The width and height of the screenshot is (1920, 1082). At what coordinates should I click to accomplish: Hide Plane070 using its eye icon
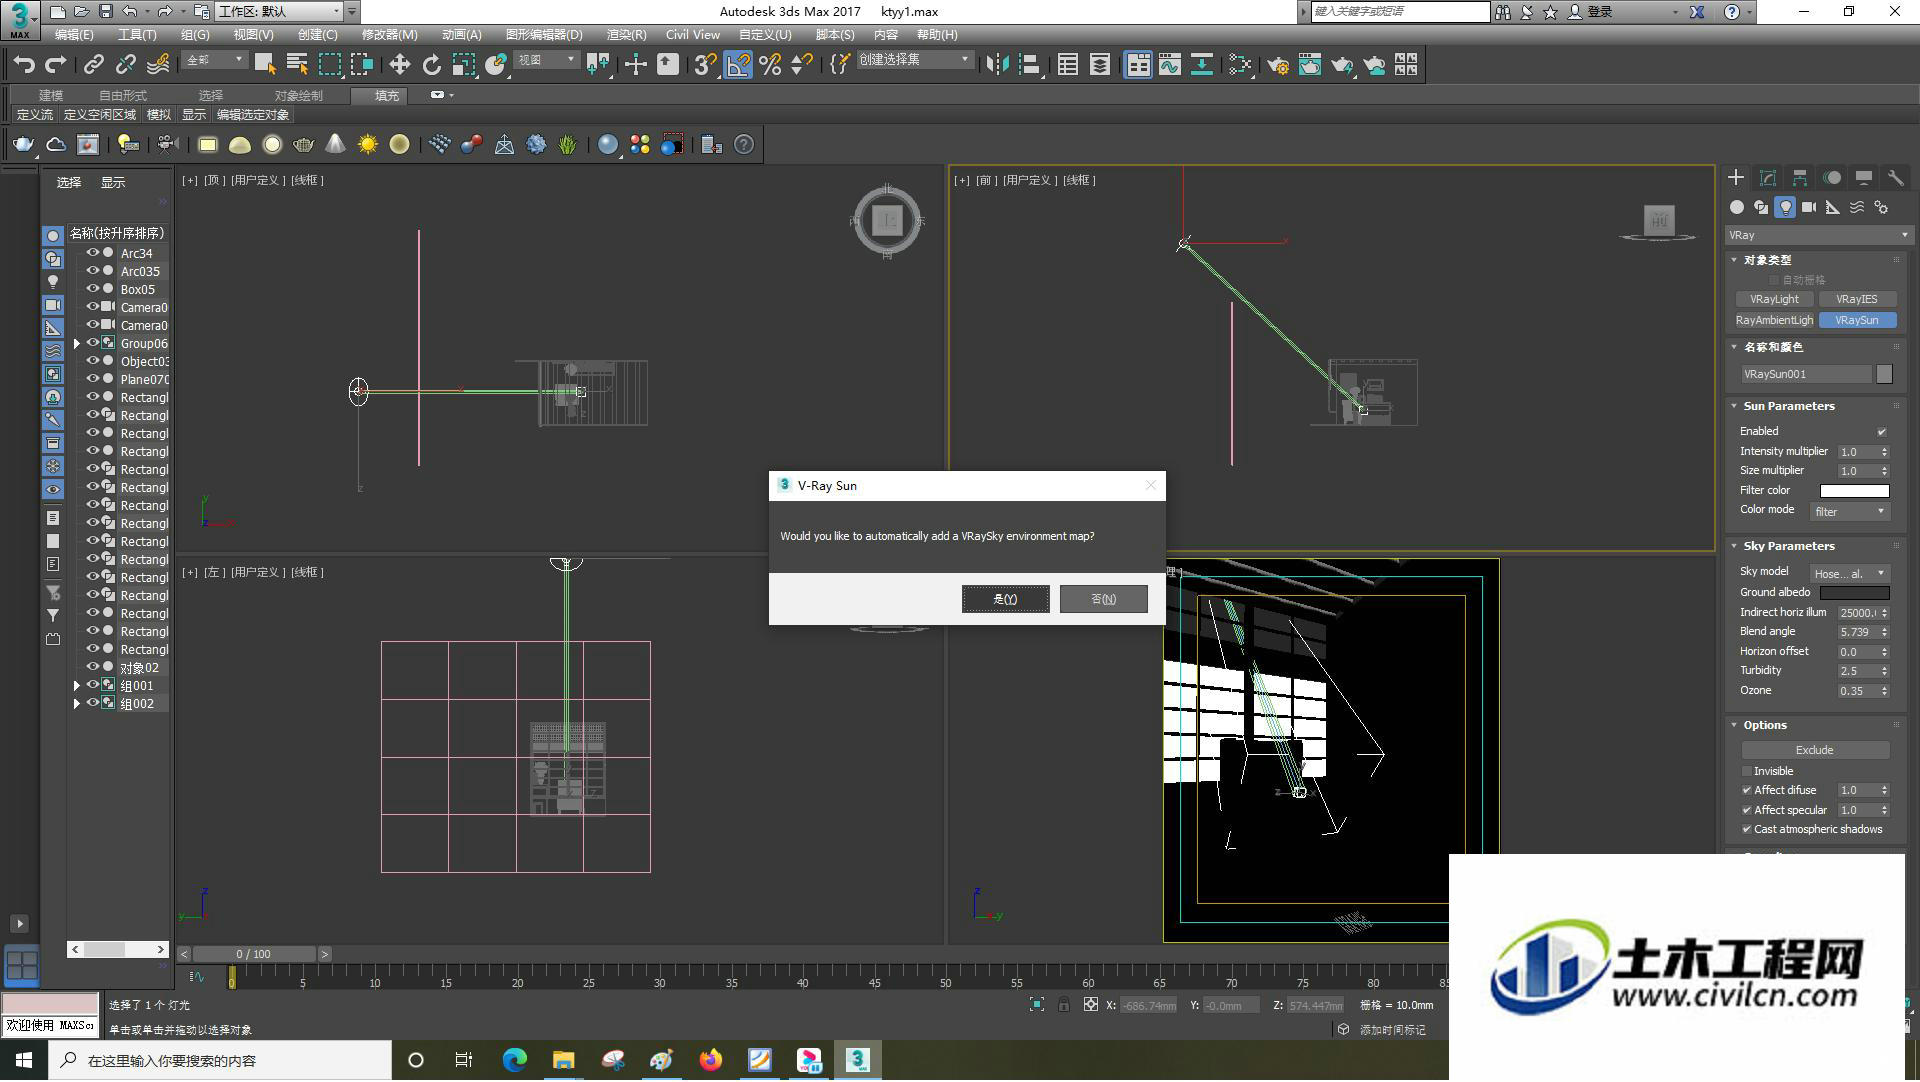[92, 379]
